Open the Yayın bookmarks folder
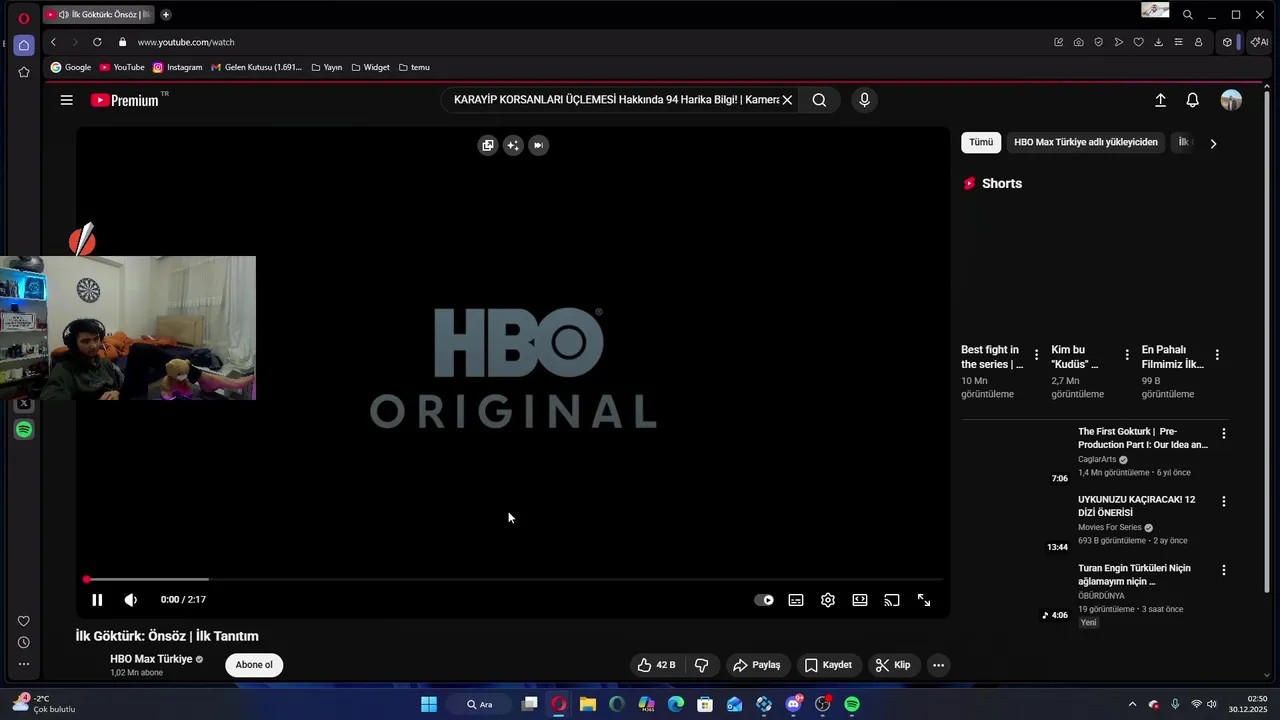Viewport: 1280px width, 720px height. click(327, 67)
